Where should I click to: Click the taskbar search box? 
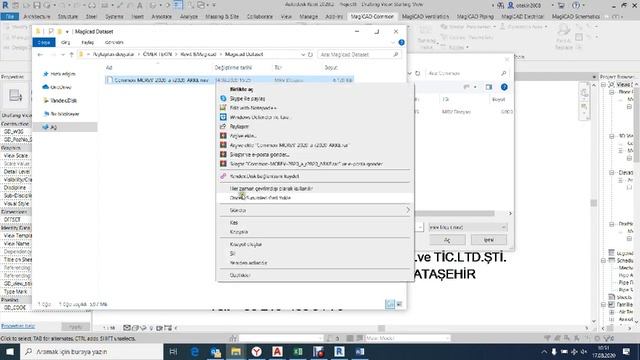pos(91,351)
